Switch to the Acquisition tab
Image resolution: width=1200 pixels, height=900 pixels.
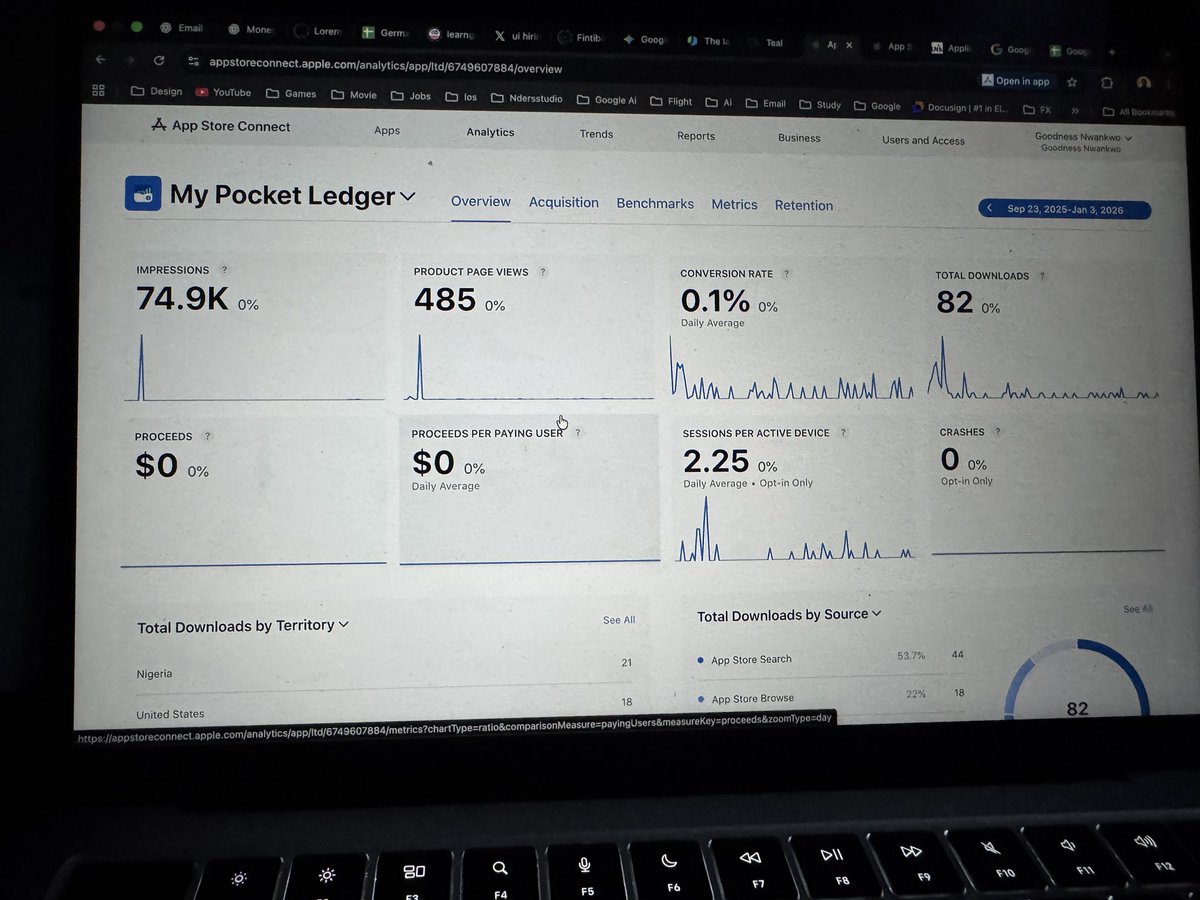tap(564, 202)
